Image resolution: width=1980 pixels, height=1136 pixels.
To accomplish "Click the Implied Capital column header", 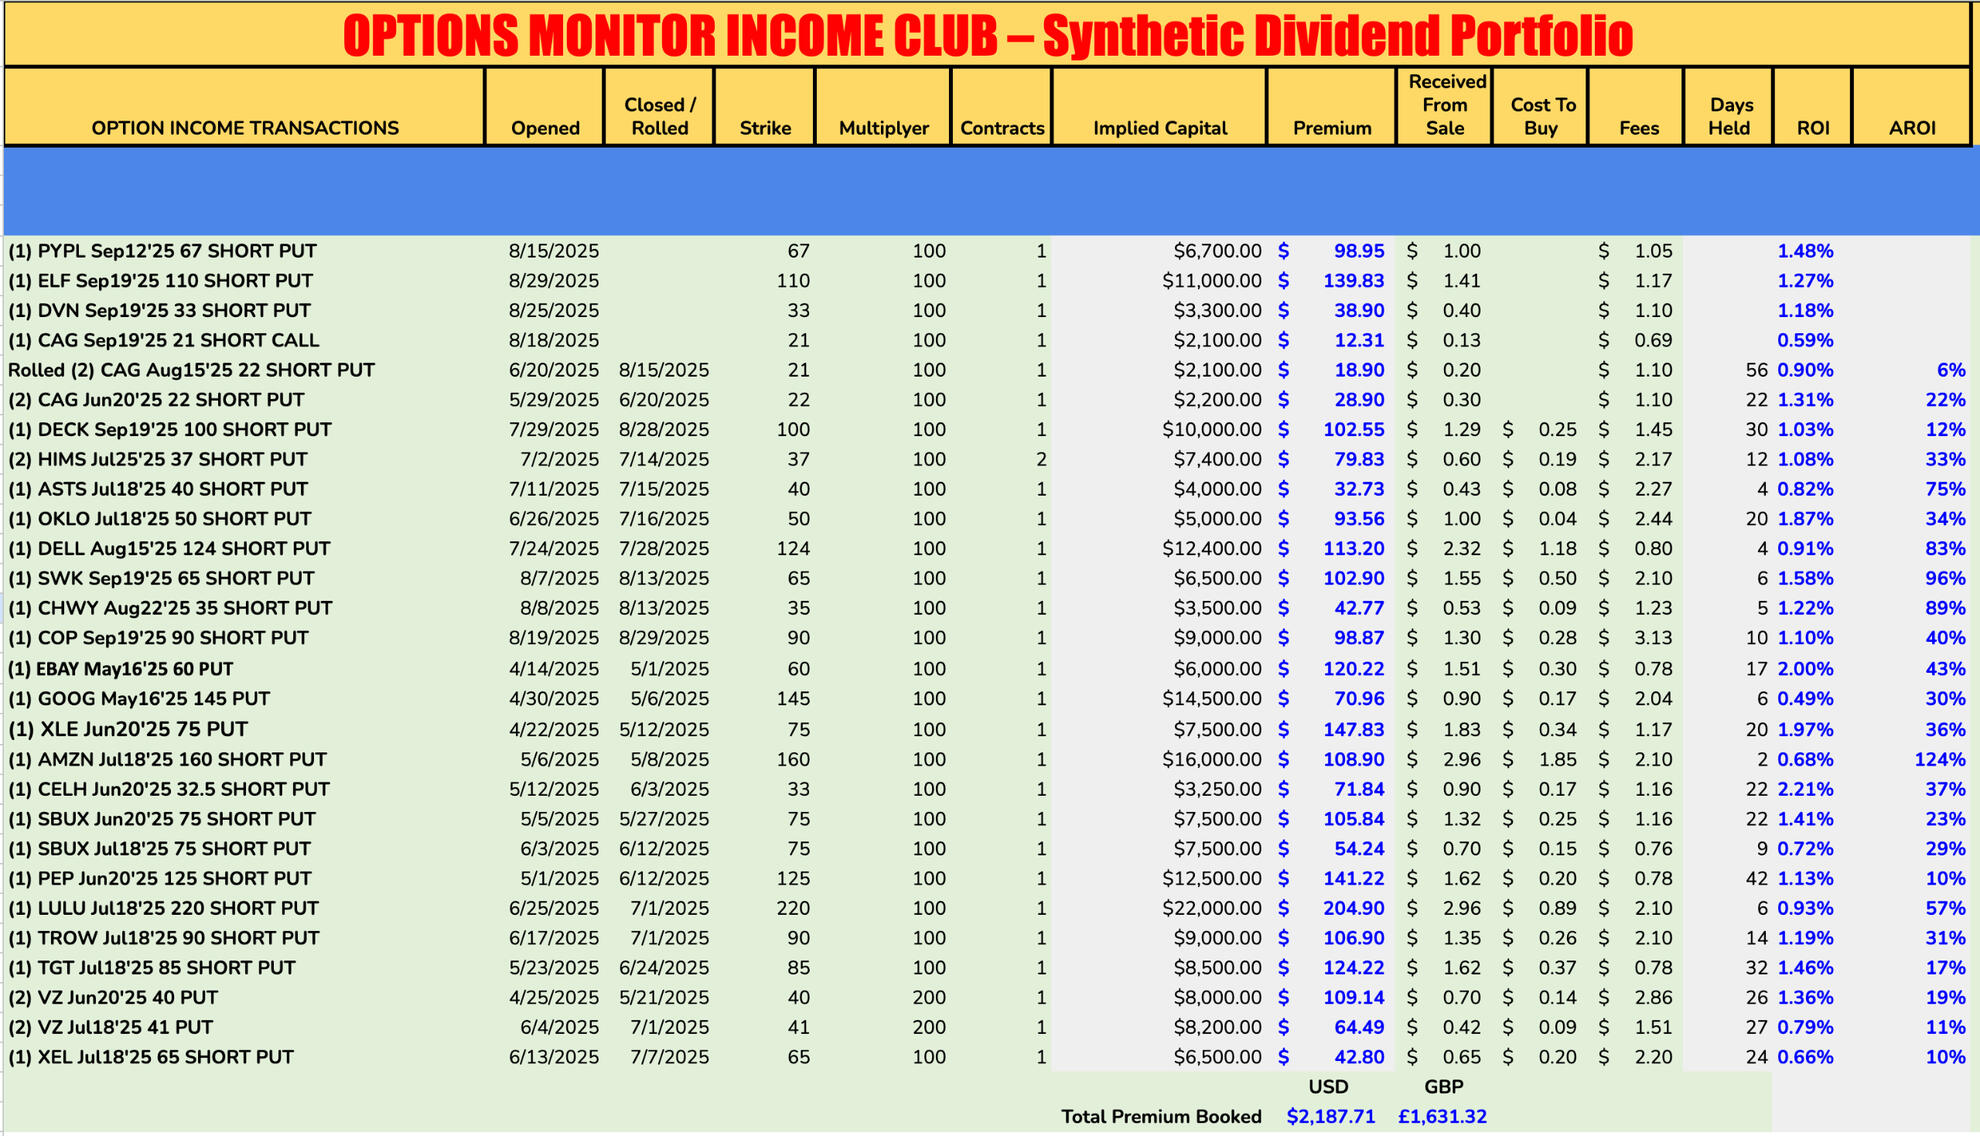I will [x=1158, y=127].
